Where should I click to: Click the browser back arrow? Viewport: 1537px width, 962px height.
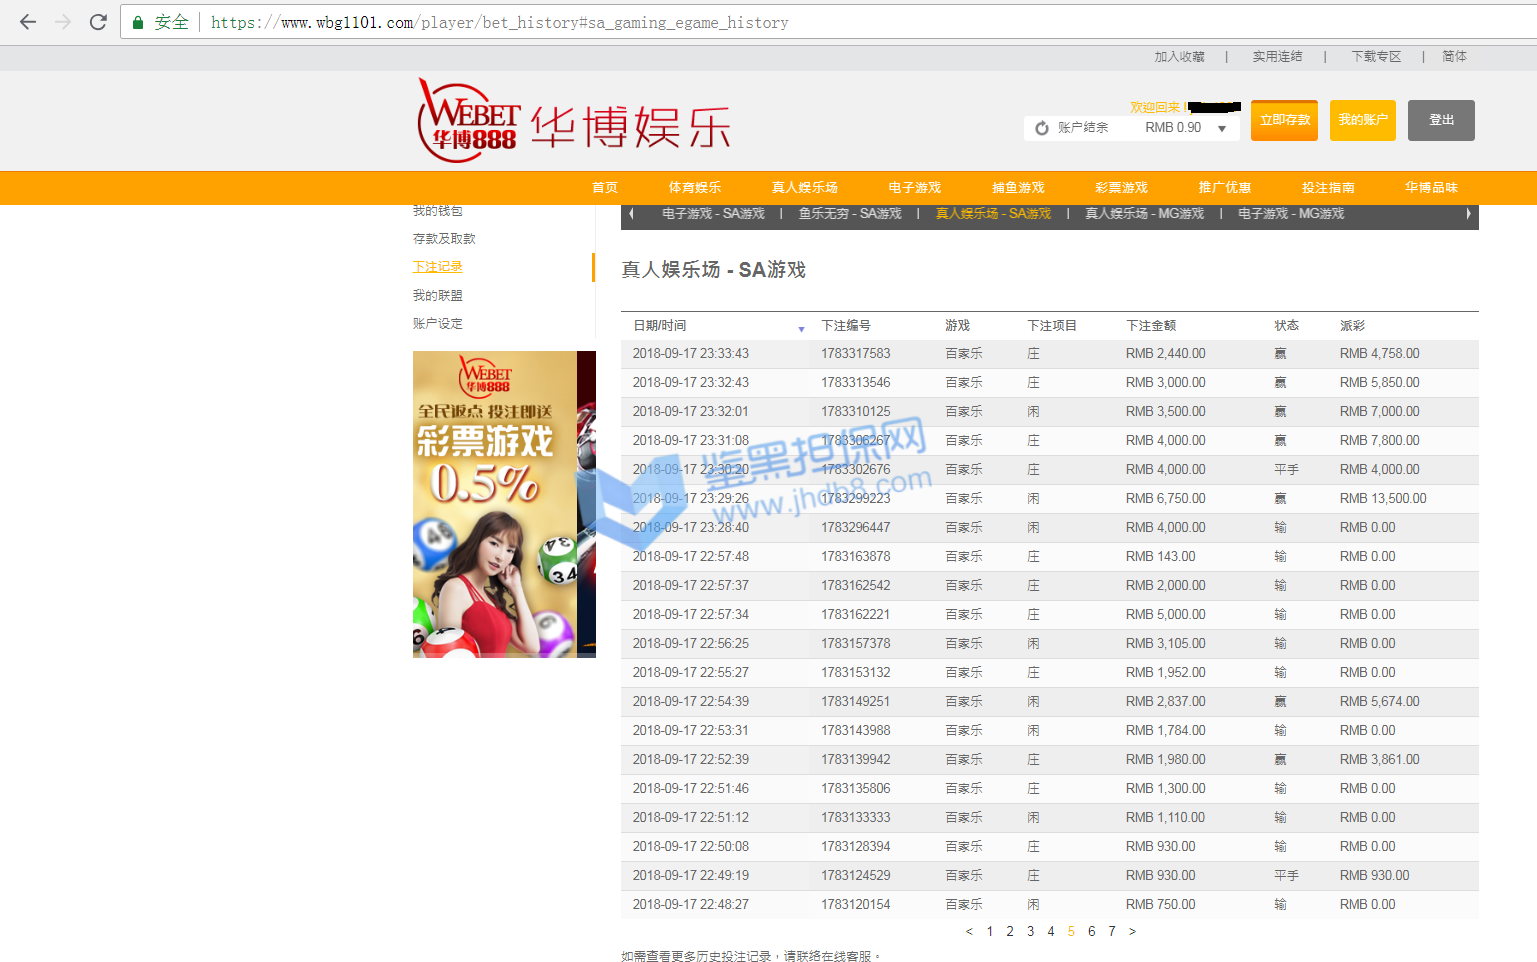tap(28, 22)
